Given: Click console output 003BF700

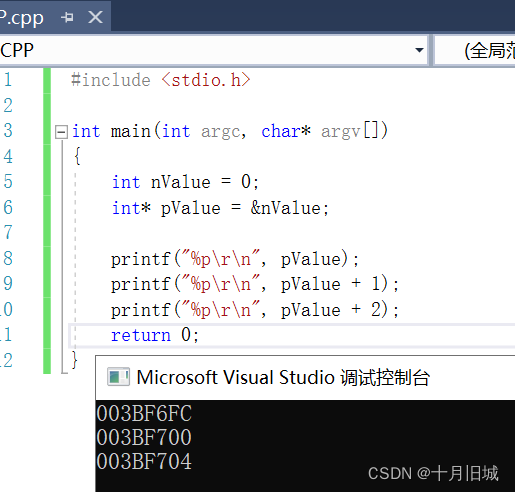Looking at the screenshot, I should click(x=144, y=437).
